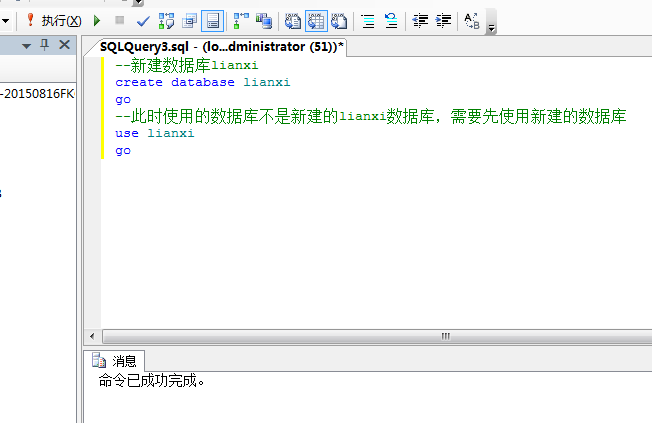Image resolution: width=652 pixels, height=423 pixels.
Task: Set results to file output
Action: pos(339,21)
